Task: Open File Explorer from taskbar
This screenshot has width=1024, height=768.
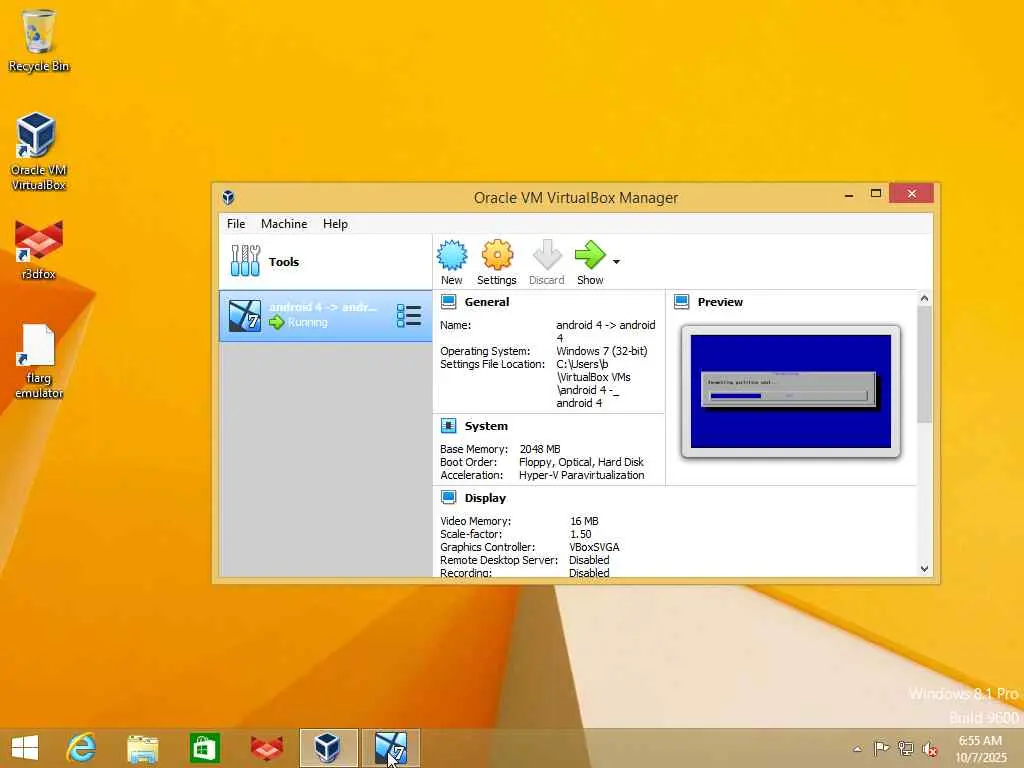Action: tap(142, 748)
